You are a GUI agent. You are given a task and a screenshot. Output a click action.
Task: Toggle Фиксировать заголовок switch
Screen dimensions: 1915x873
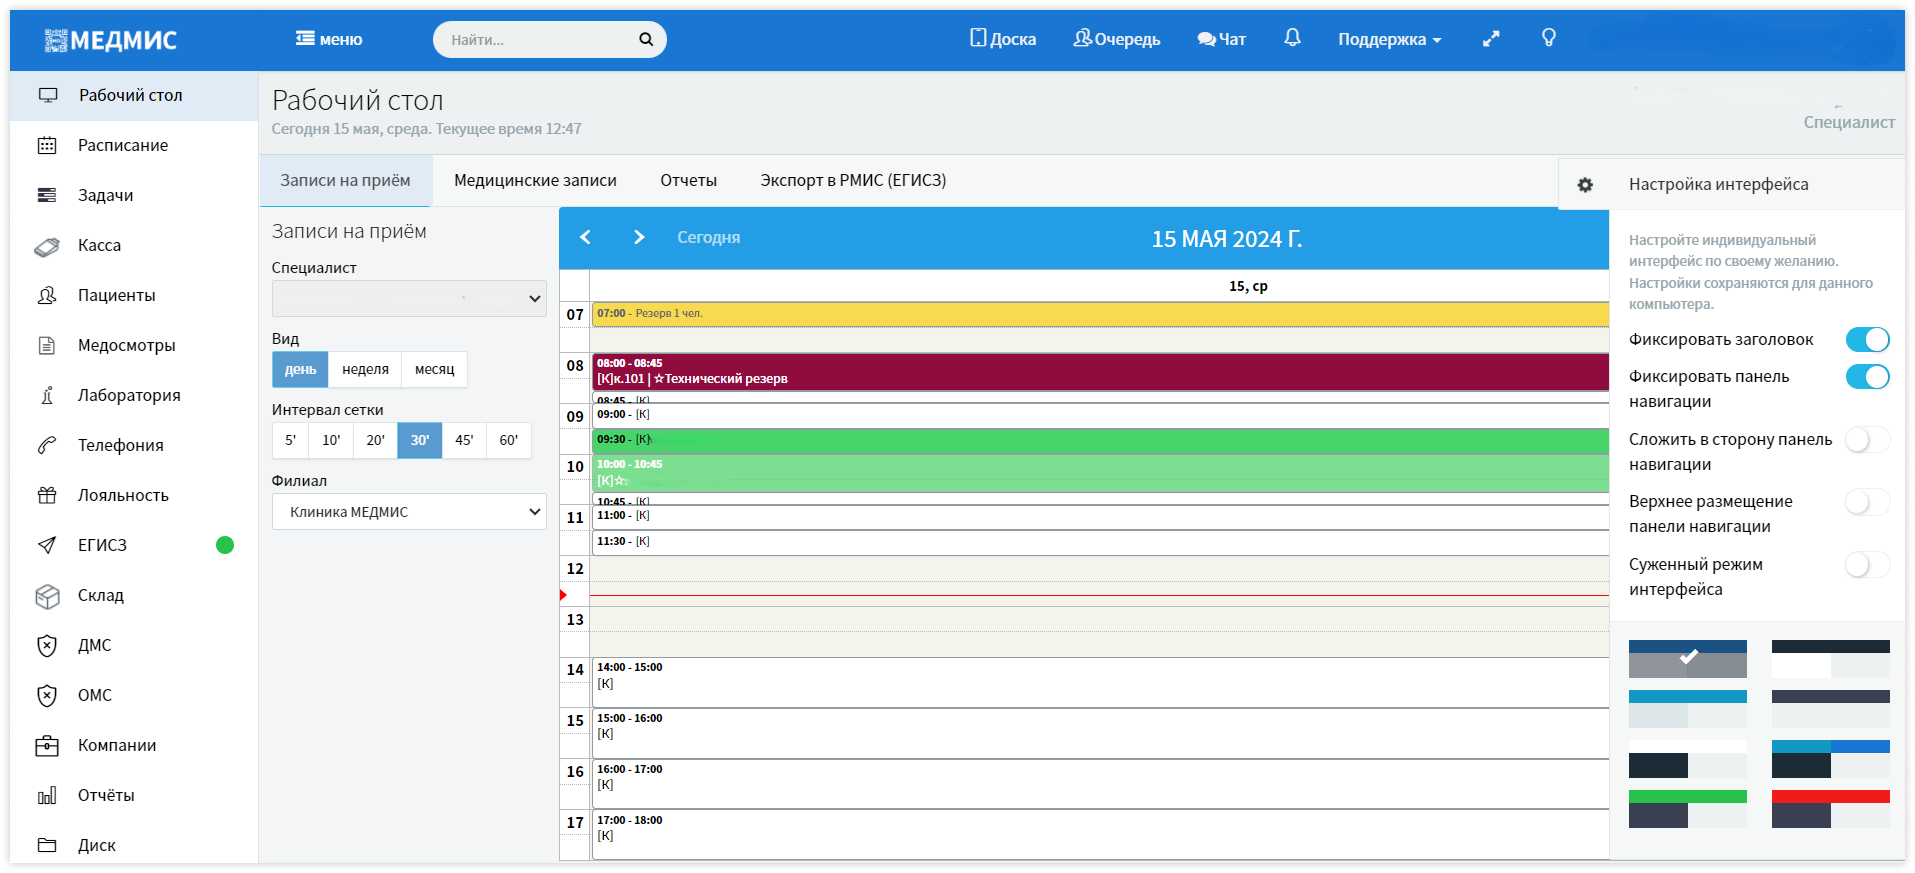[1867, 340]
